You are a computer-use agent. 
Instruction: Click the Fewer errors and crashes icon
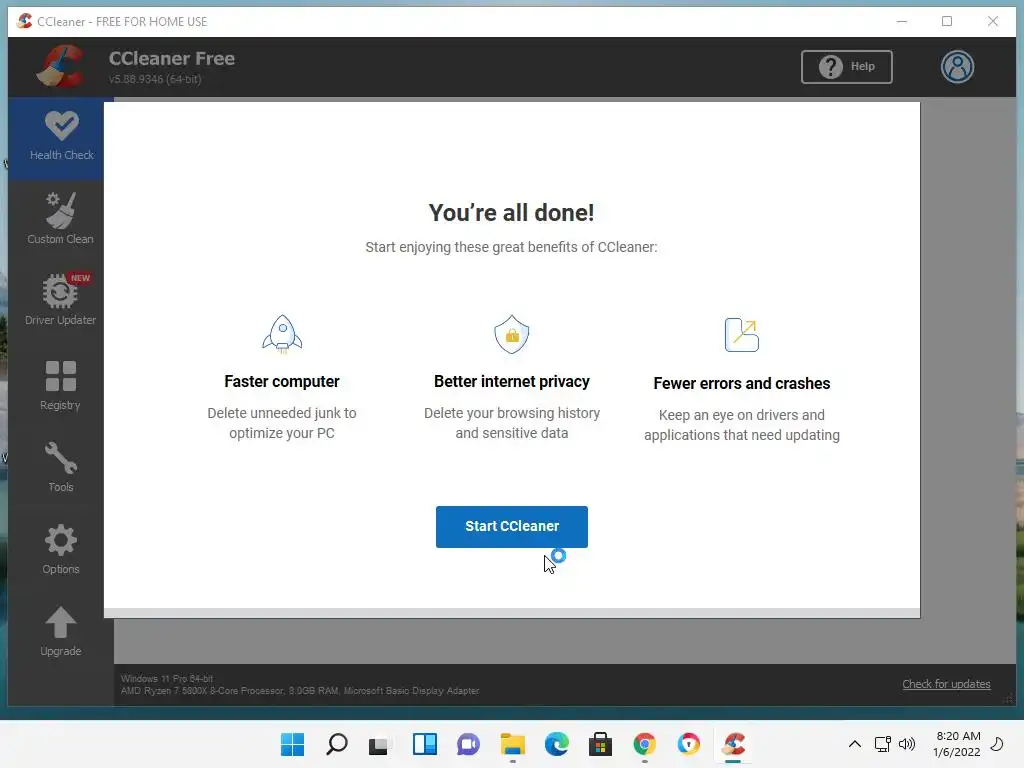coord(742,334)
